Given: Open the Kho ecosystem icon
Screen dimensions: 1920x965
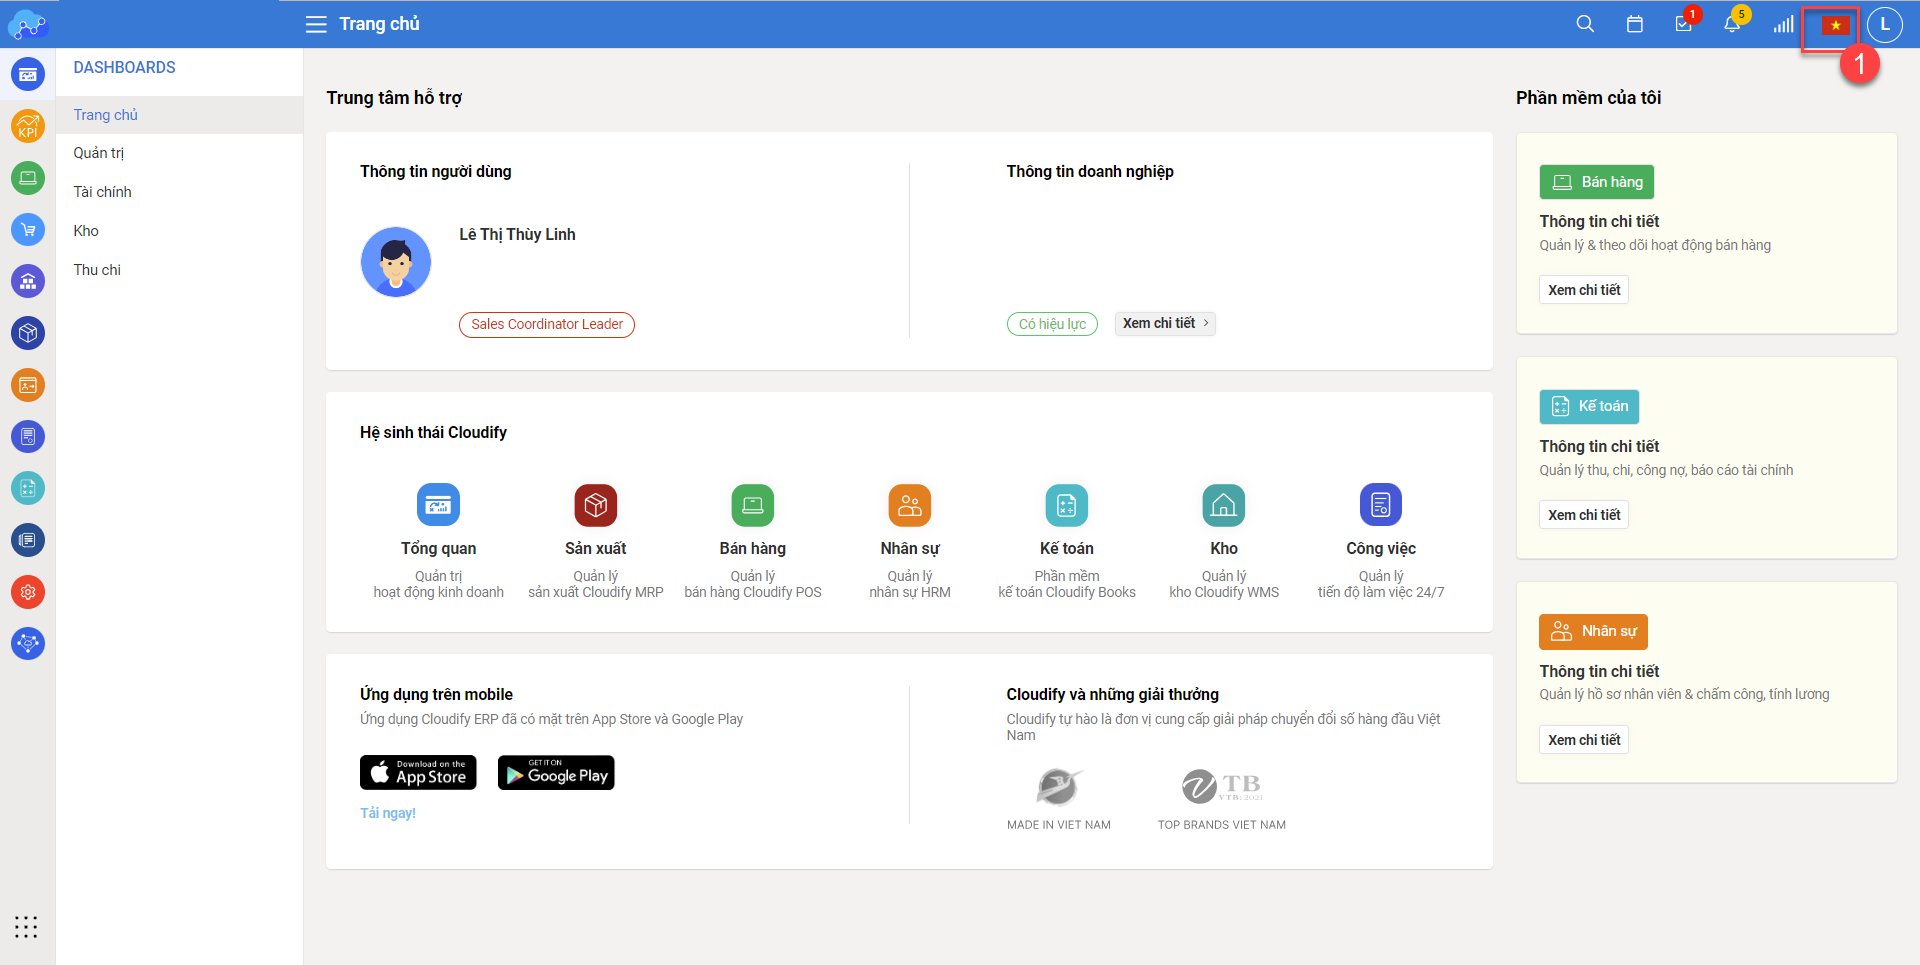Looking at the screenshot, I should pos(1224,505).
